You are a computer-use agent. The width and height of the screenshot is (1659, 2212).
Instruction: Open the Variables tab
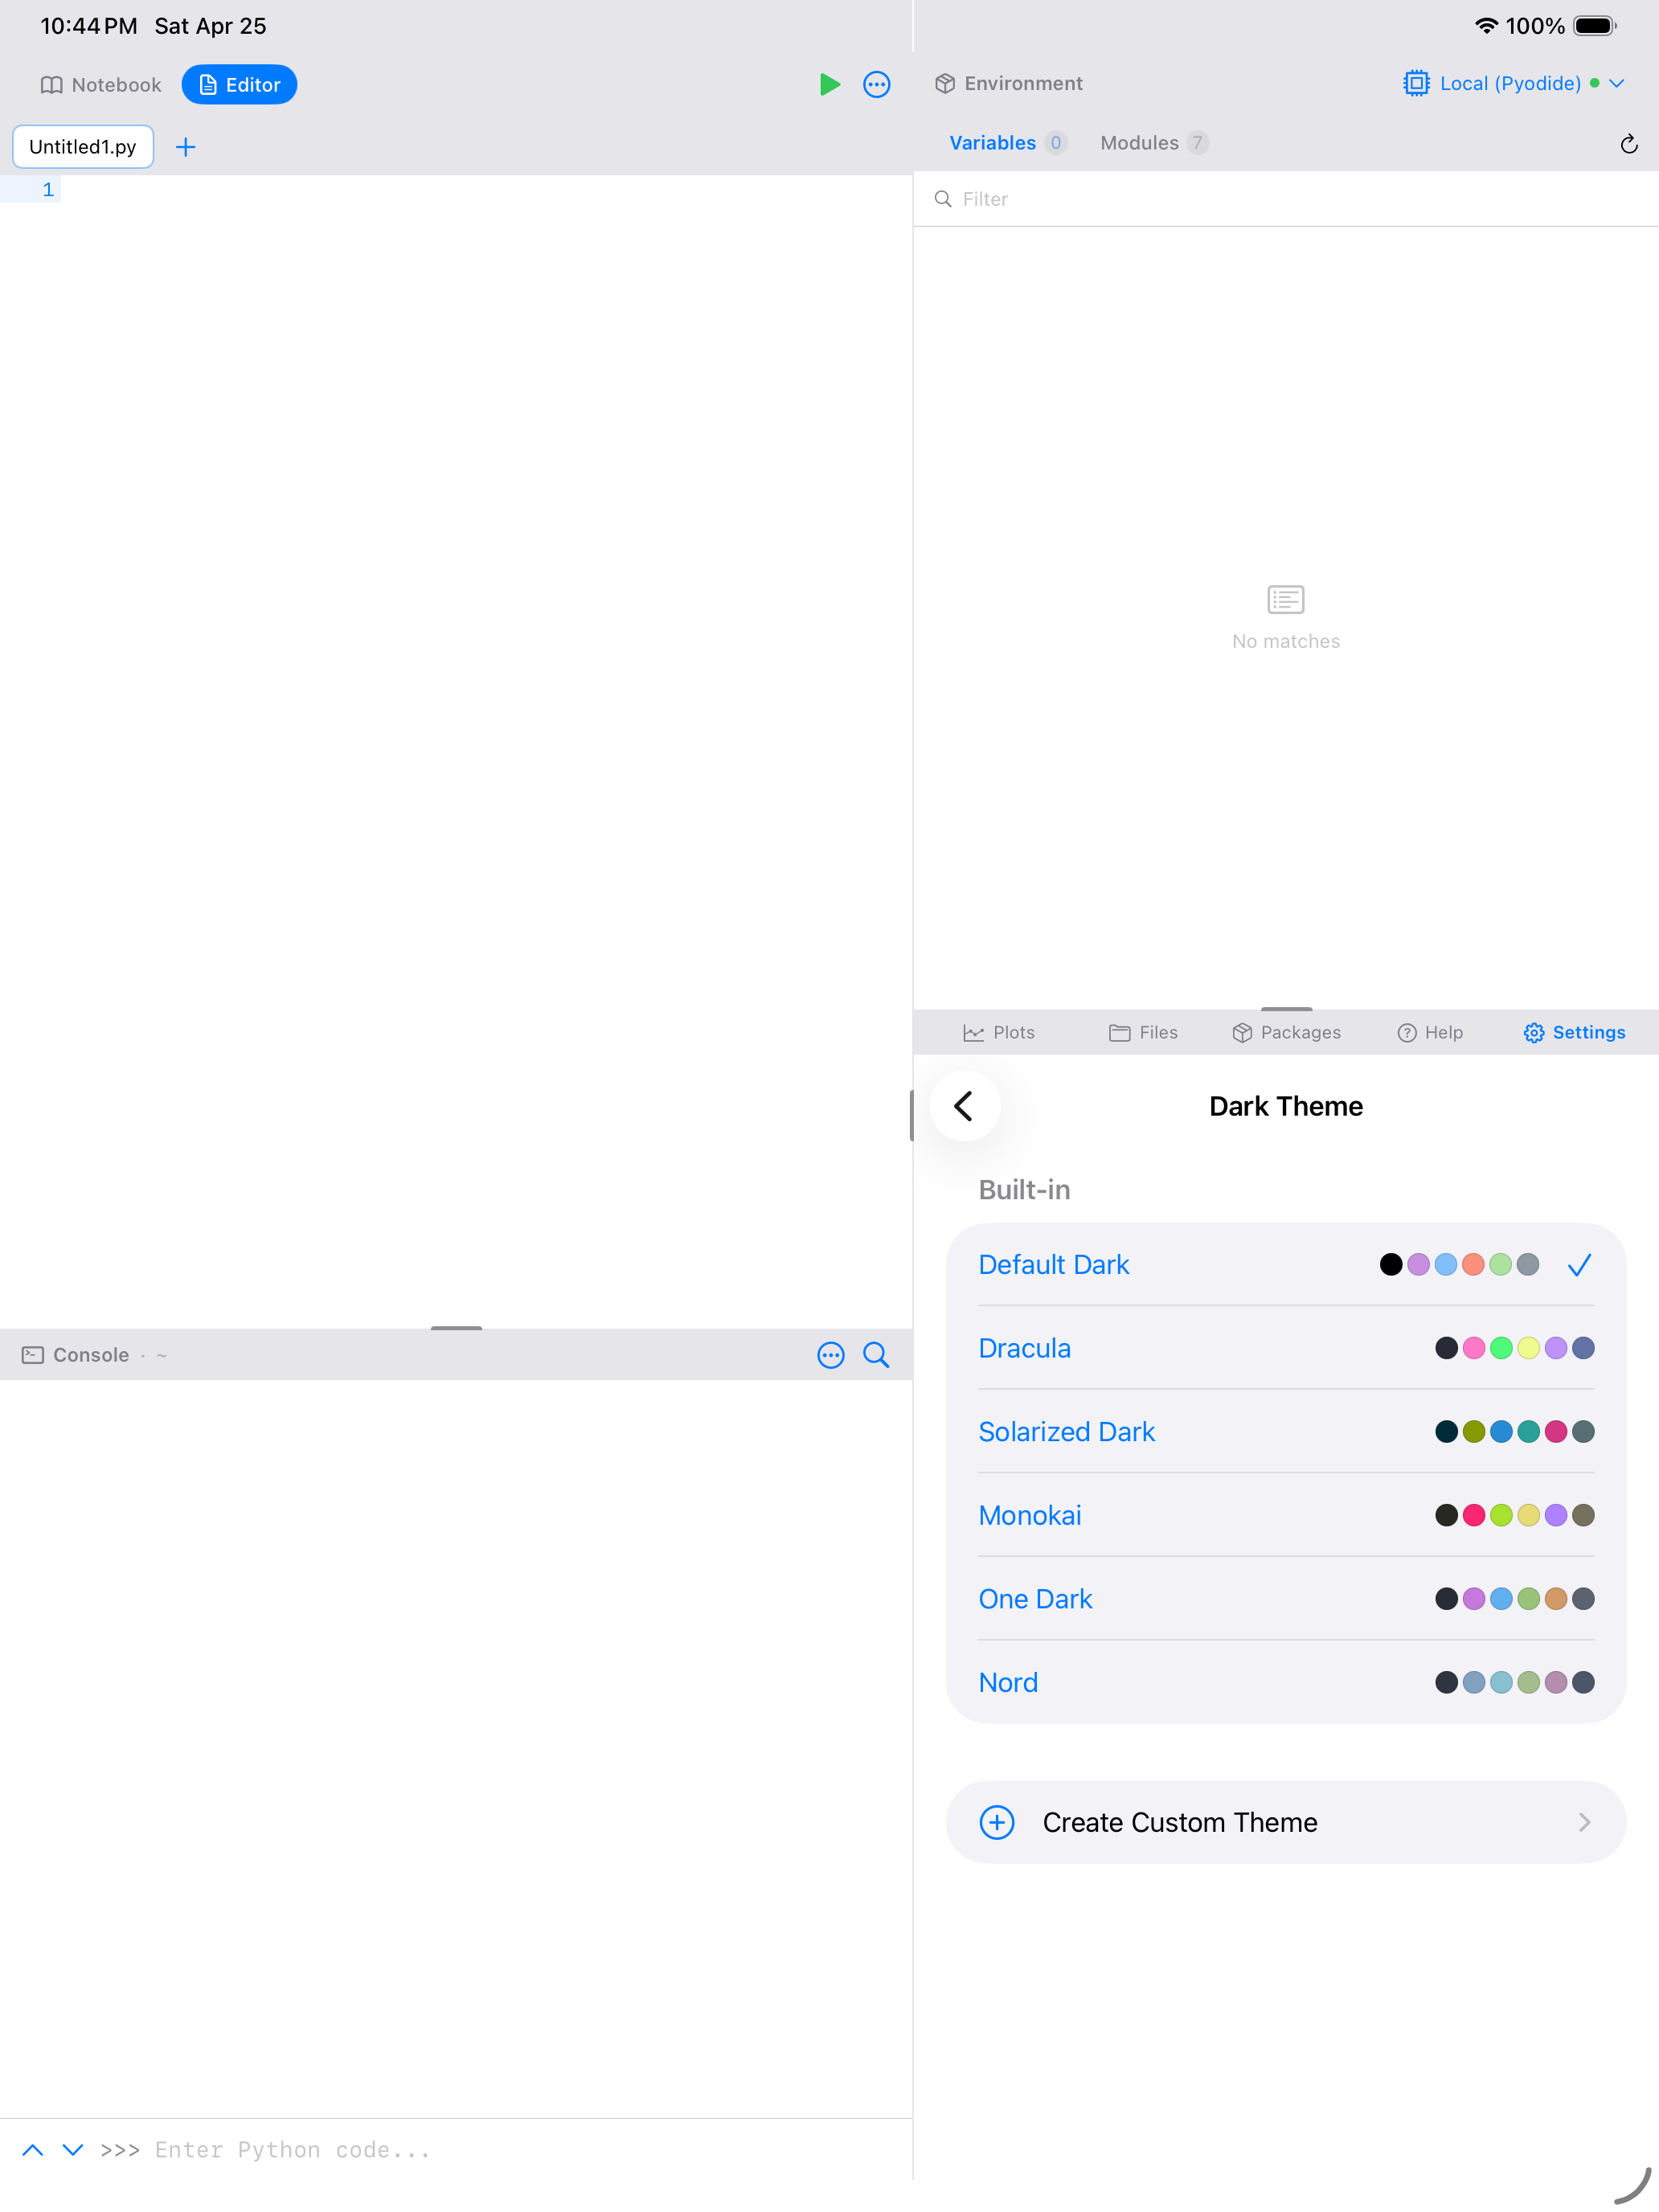coord(1007,143)
